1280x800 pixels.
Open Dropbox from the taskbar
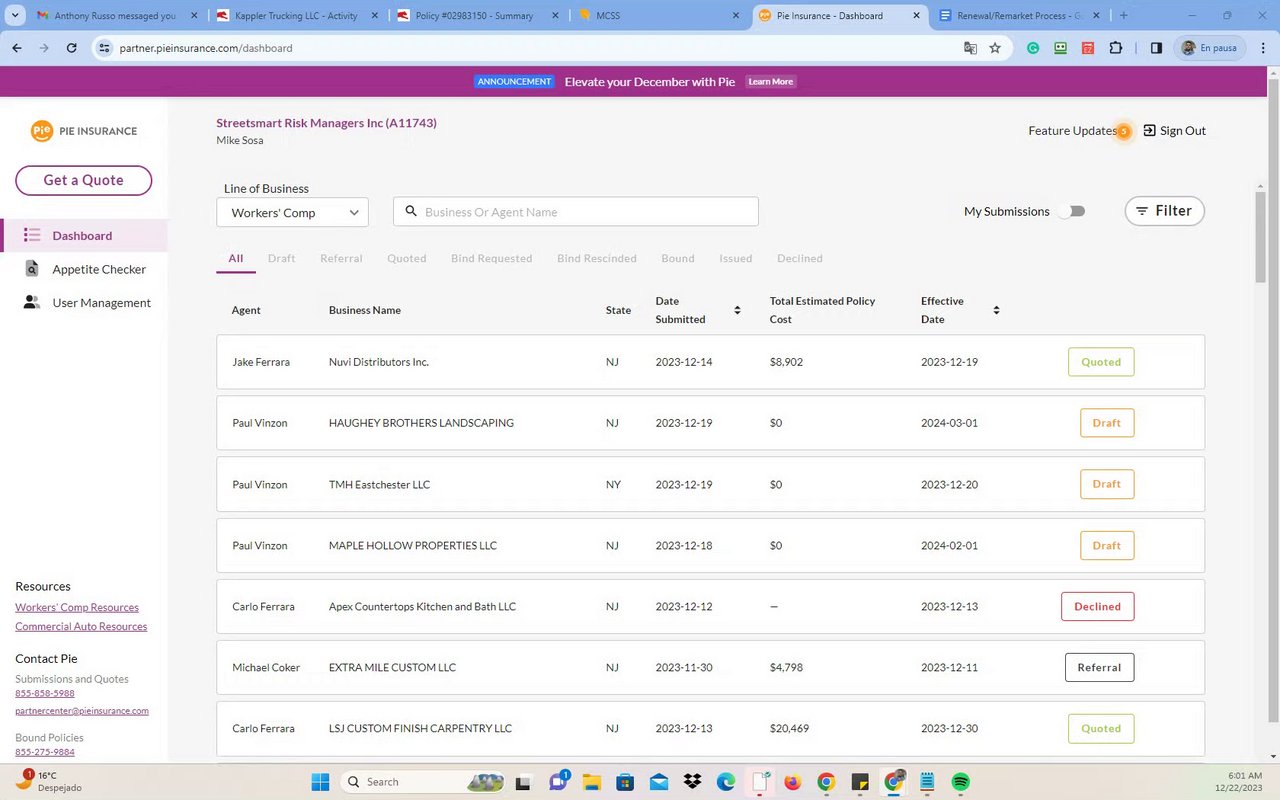692,782
